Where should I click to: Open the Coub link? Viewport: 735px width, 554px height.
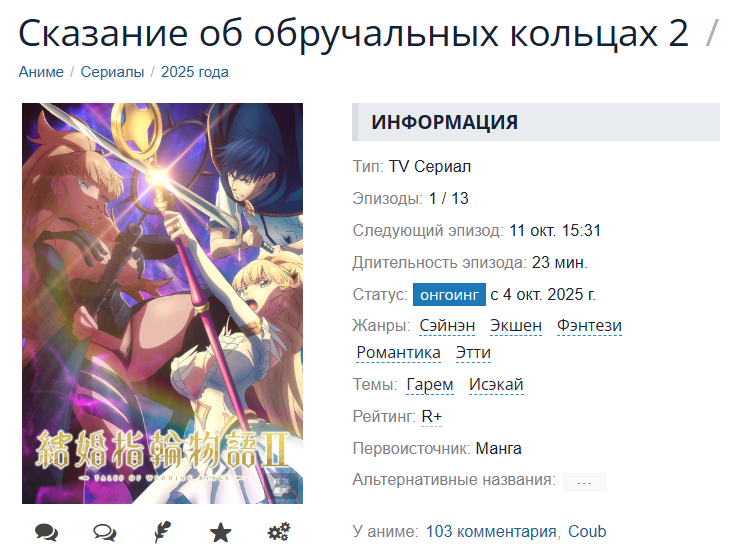587,532
